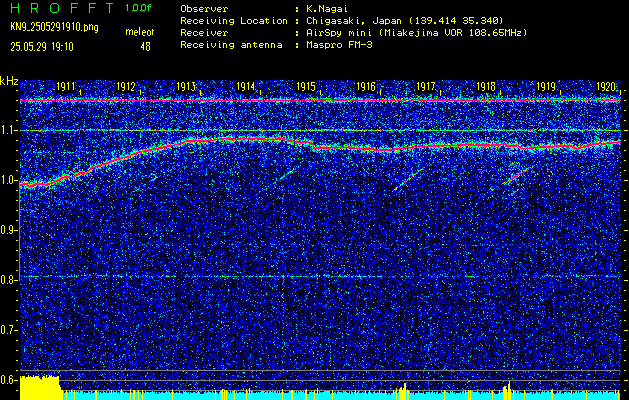Click the meteor echo streak near 1915
Screen dimensions: 629x400
pos(288,173)
